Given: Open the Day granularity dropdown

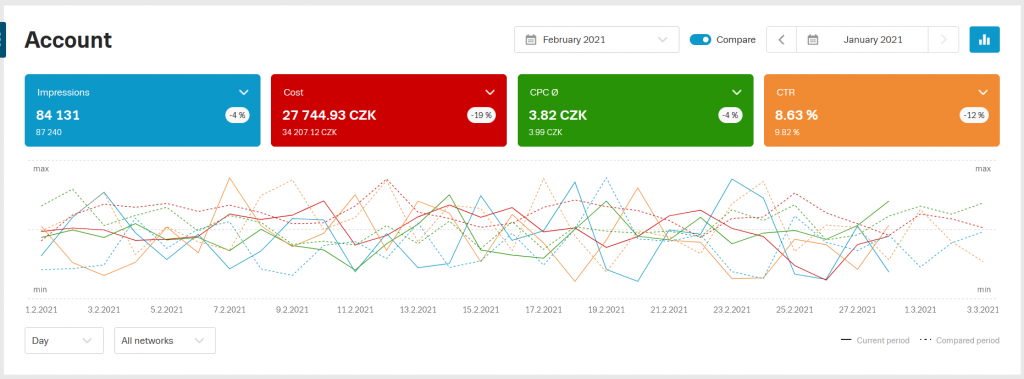Looking at the screenshot, I should tap(64, 340).
